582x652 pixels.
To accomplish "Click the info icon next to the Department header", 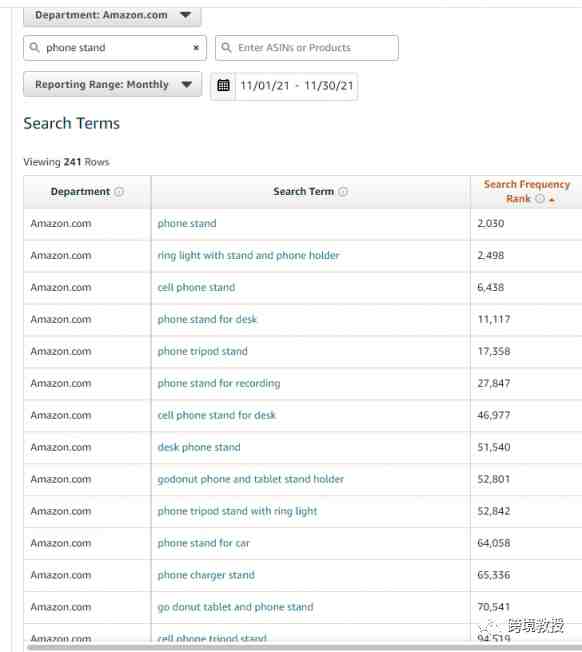I will point(119,192).
